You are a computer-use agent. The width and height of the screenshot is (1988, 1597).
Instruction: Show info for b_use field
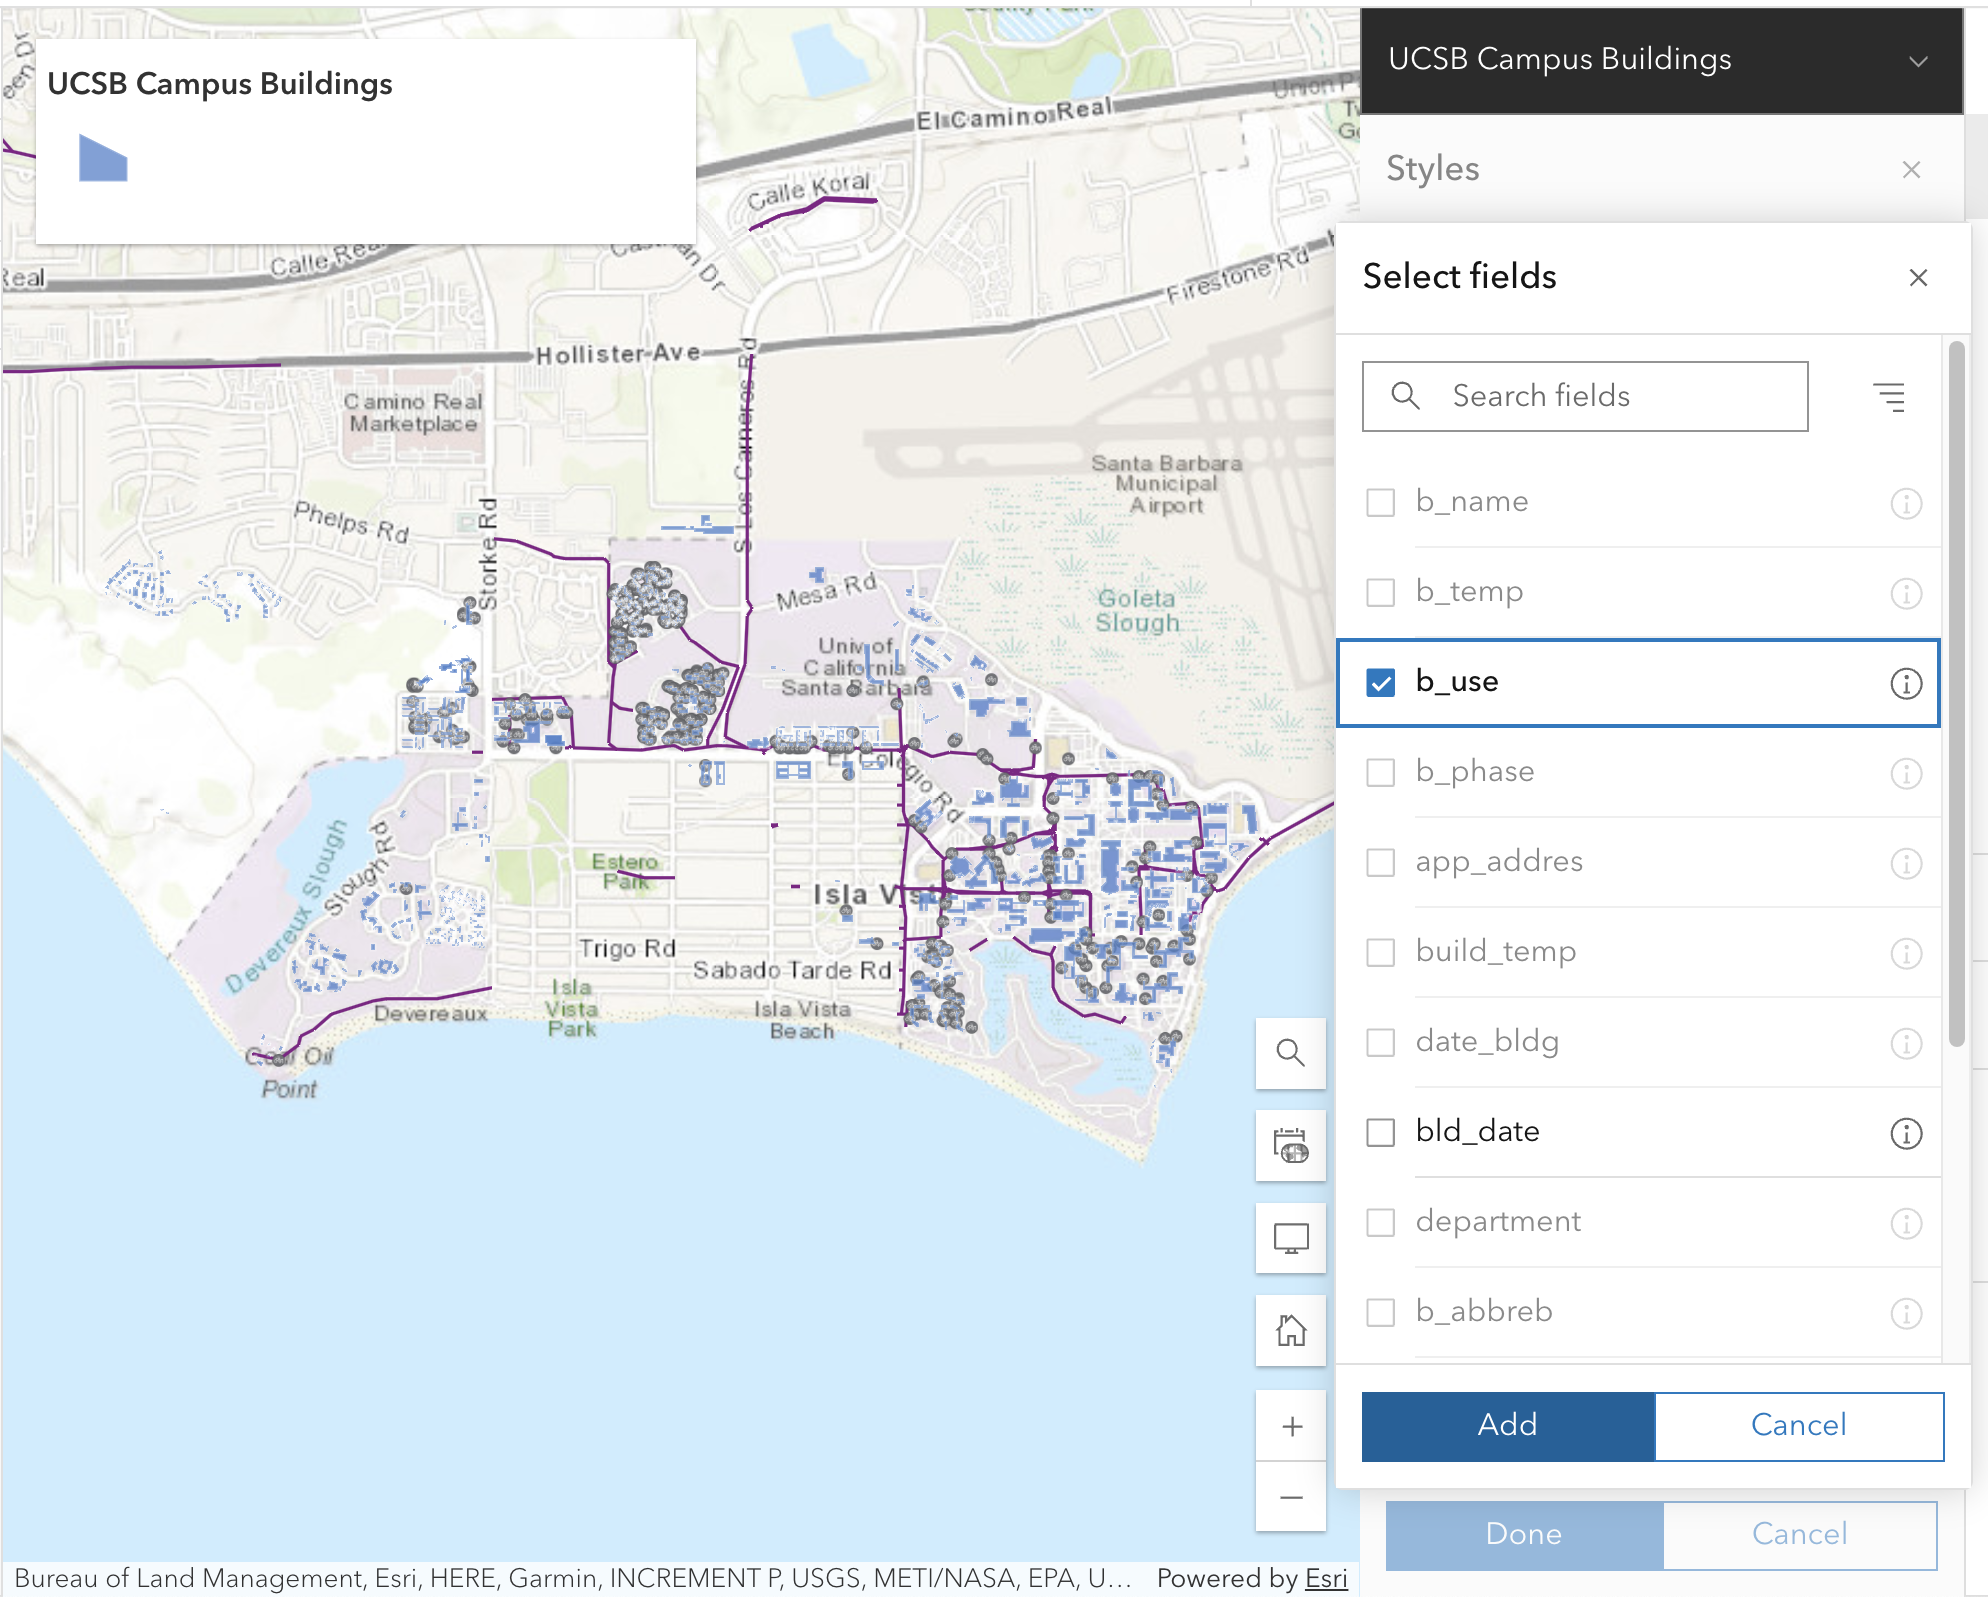point(1905,684)
